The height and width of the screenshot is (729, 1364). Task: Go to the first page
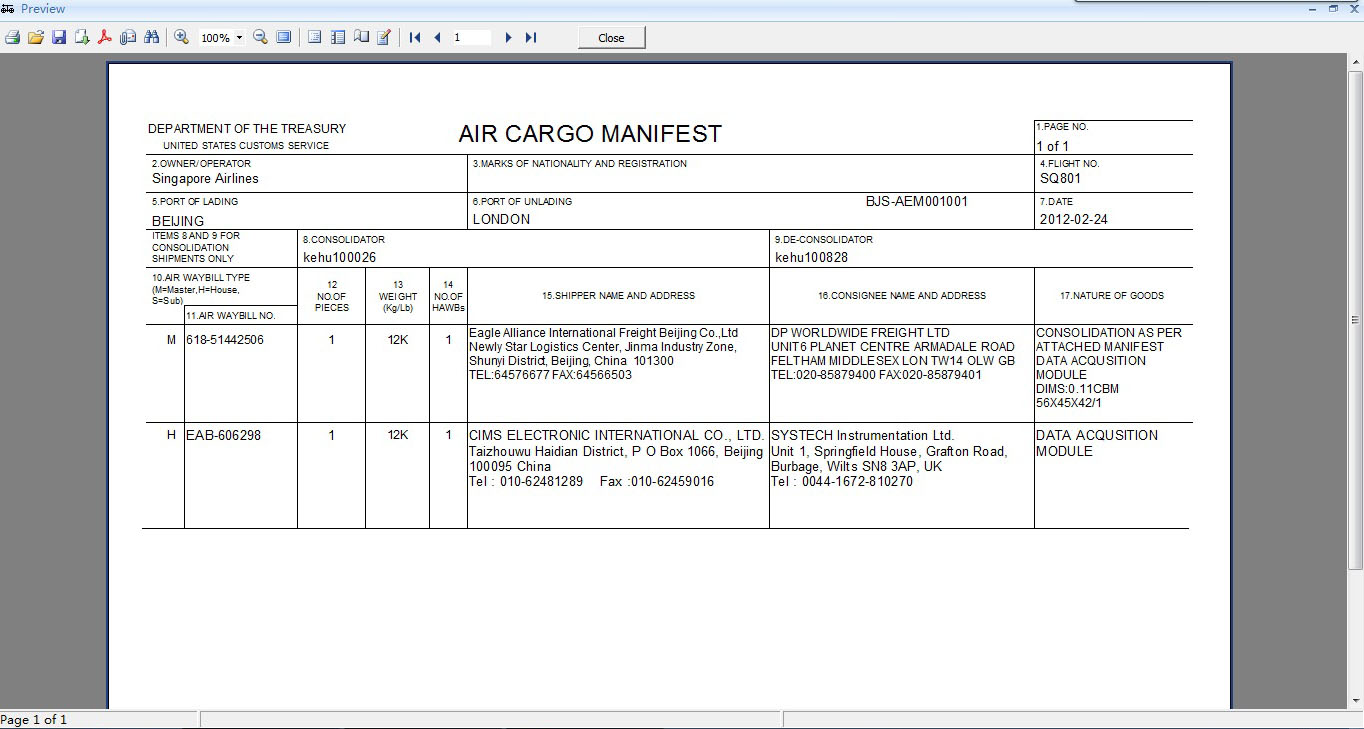pos(415,37)
